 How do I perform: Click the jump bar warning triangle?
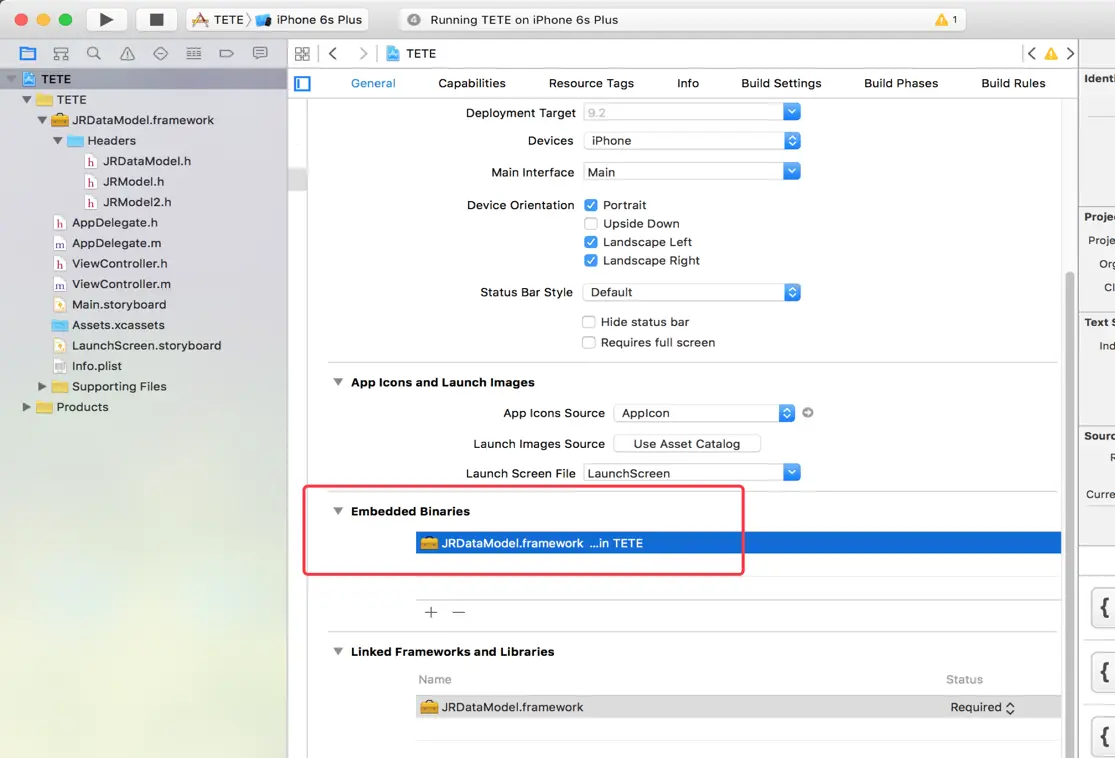click(x=1051, y=53)
